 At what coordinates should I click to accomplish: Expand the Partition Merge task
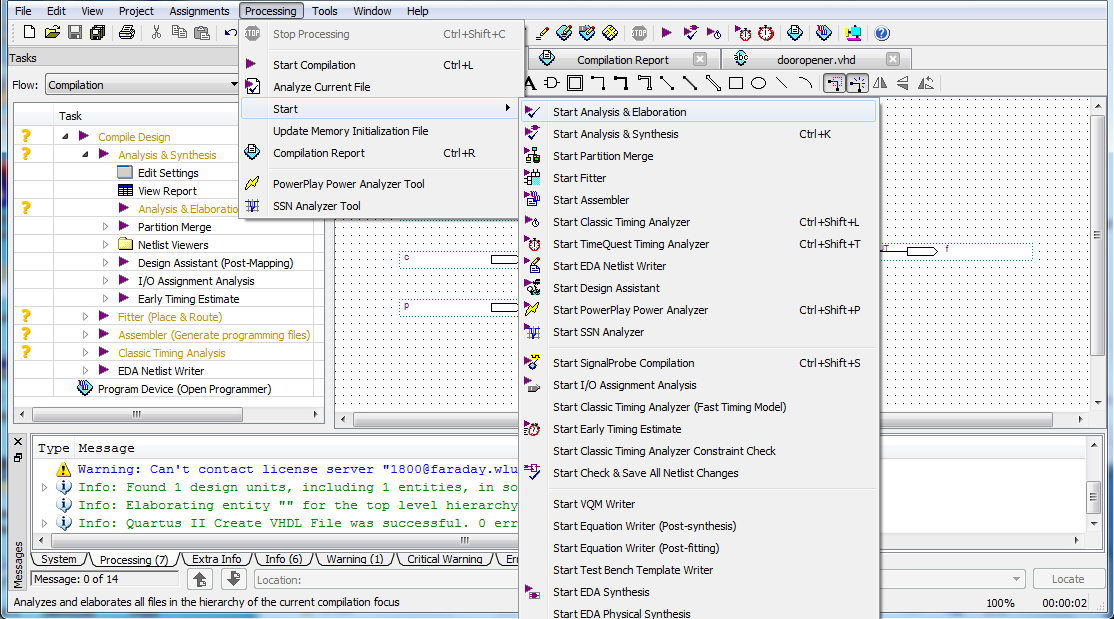[x=105, y=227]
